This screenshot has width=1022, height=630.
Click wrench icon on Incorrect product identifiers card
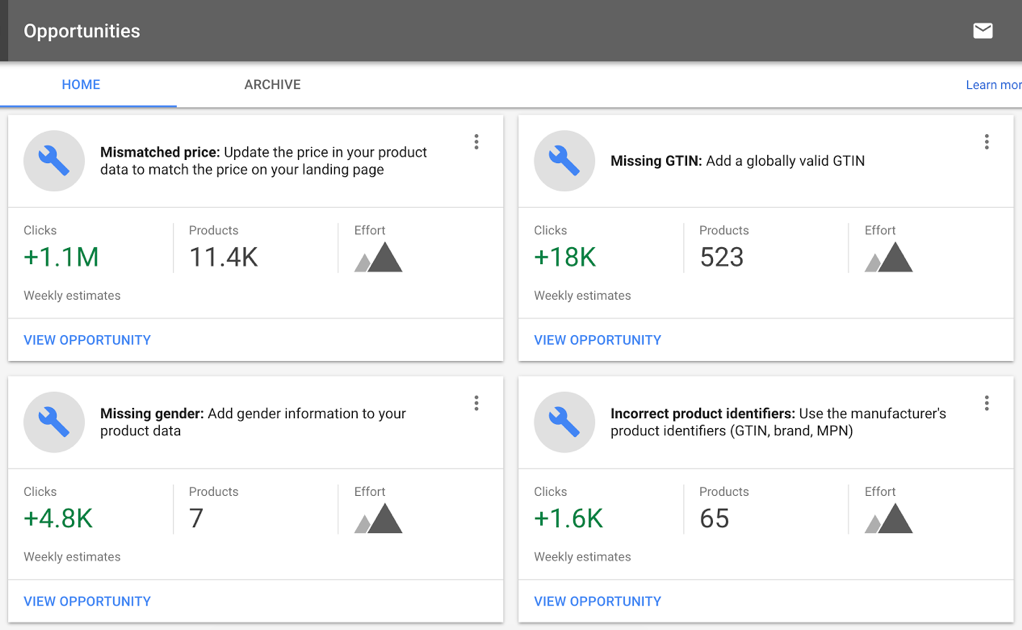(564, 422)
